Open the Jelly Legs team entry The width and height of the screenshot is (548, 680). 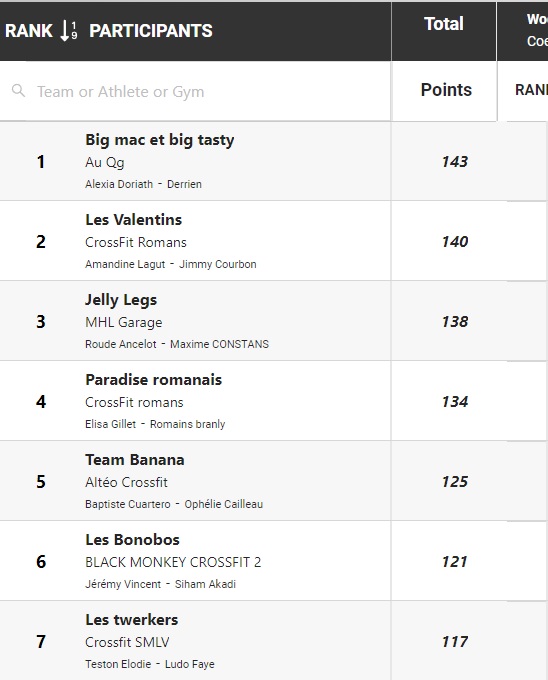(121, 300)
